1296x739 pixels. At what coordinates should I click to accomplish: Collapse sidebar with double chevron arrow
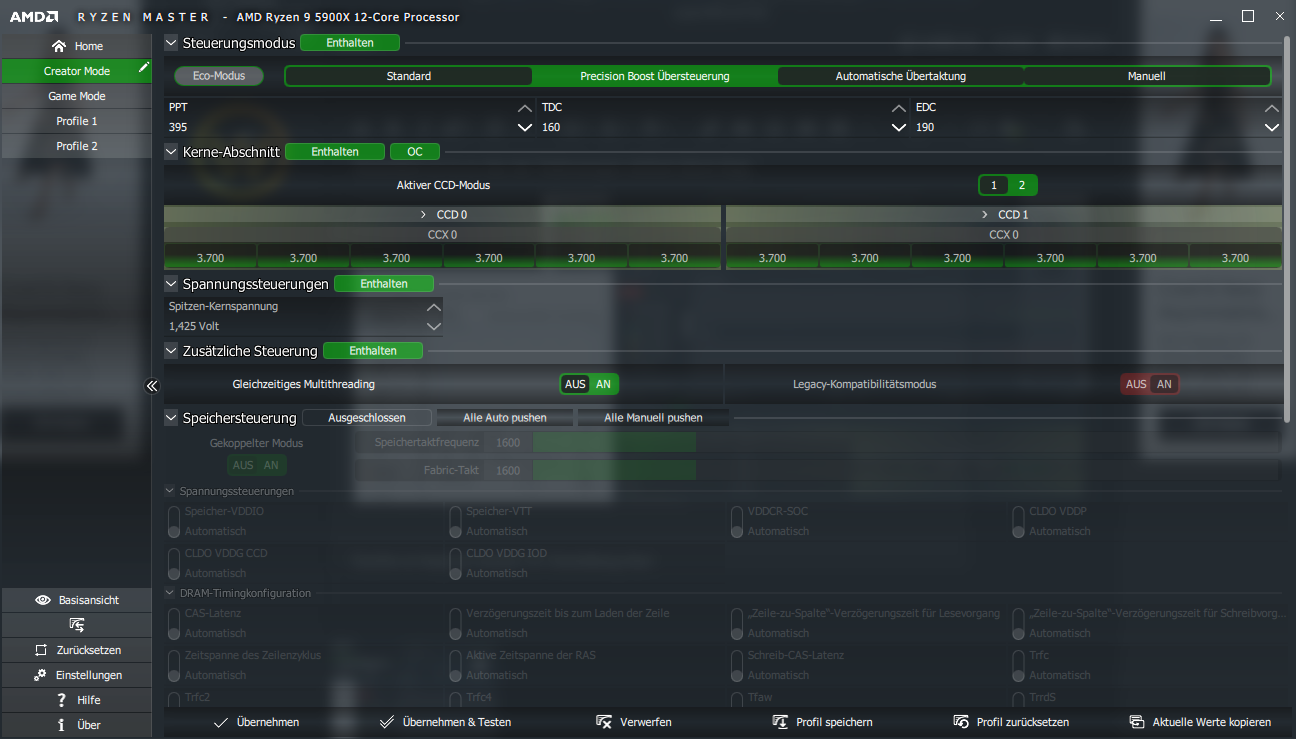click(152, 386)
